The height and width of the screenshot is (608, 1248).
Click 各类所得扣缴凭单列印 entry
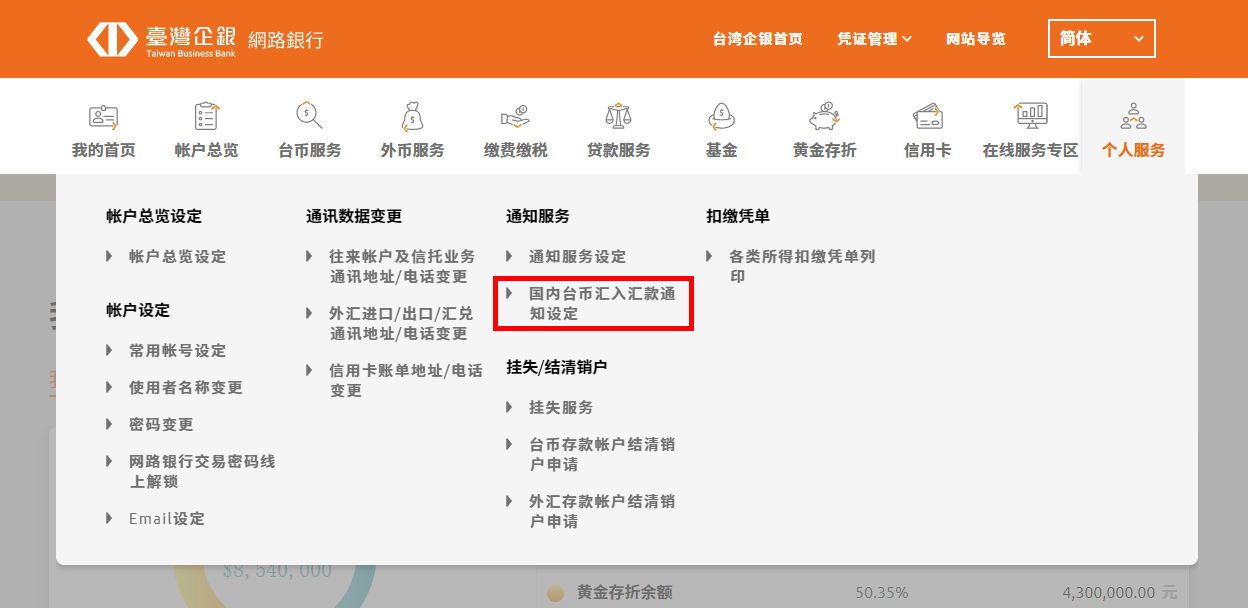point(801,266)
